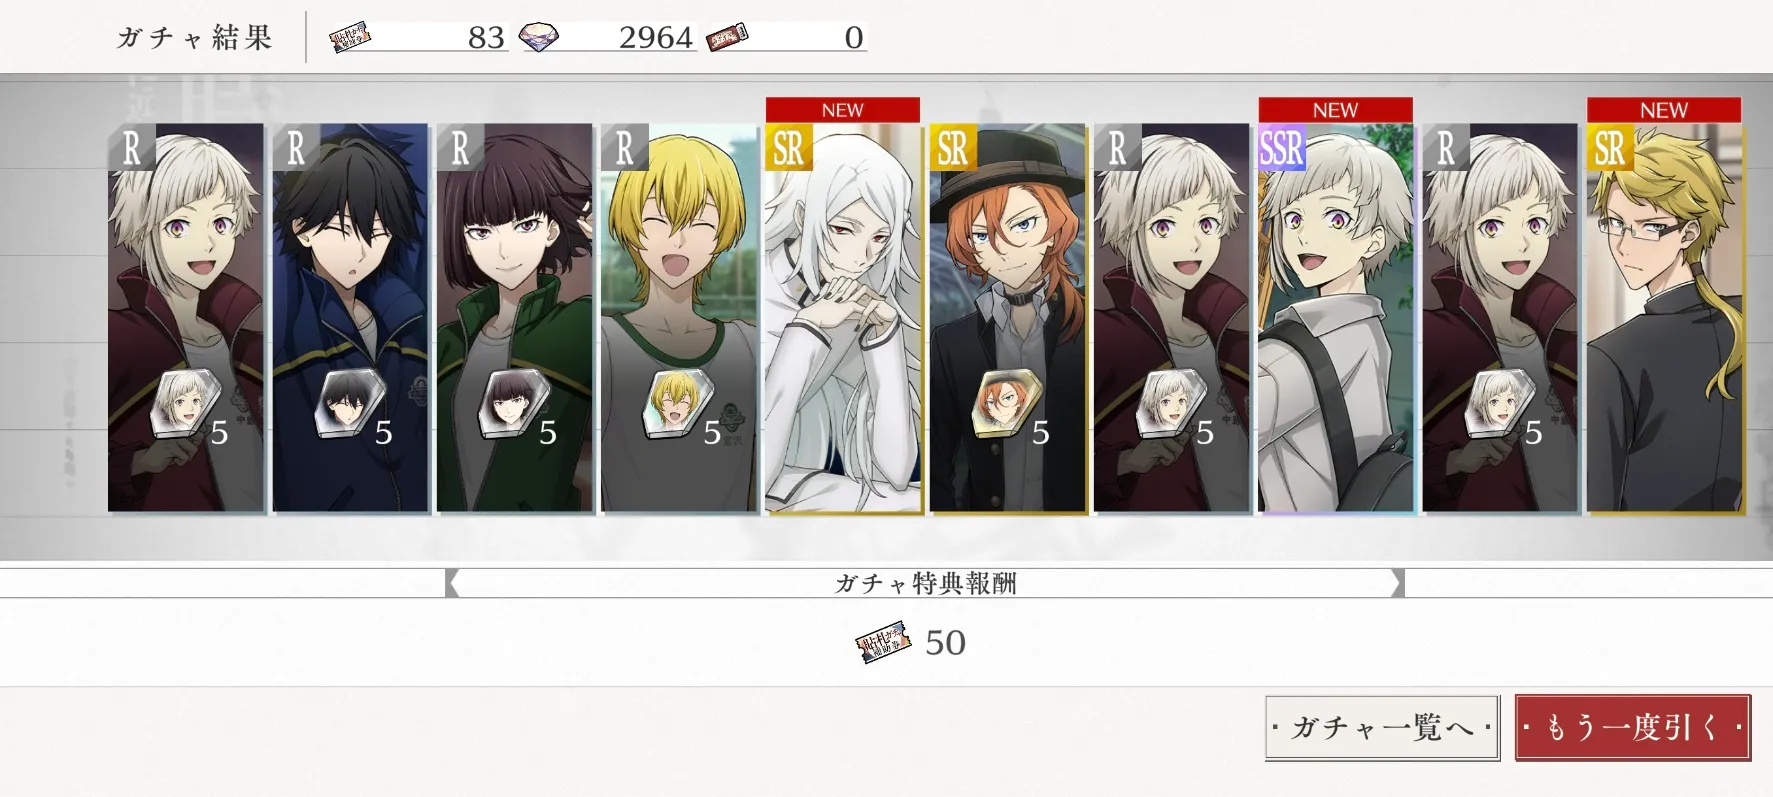
Task: Tap the black-haired boy shard icon
Action: click(344, 406)
